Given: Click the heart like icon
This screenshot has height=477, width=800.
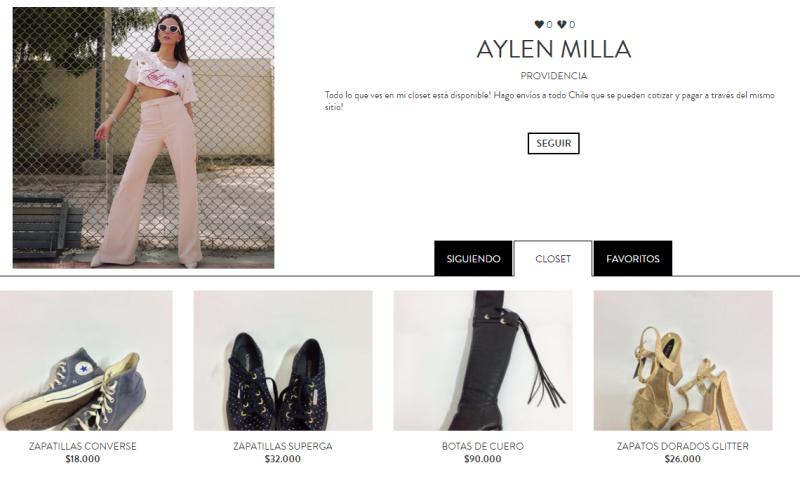Looking at the screenshot, I should tap(539, 24).
